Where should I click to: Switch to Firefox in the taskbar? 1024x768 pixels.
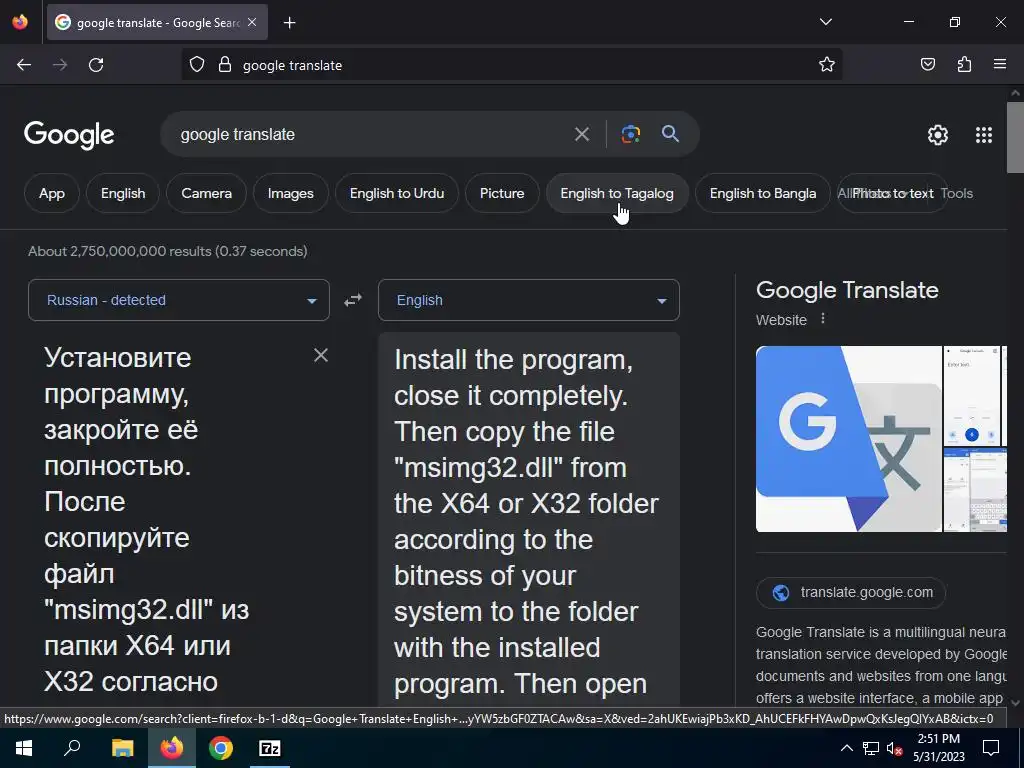[x=172, y=748]
